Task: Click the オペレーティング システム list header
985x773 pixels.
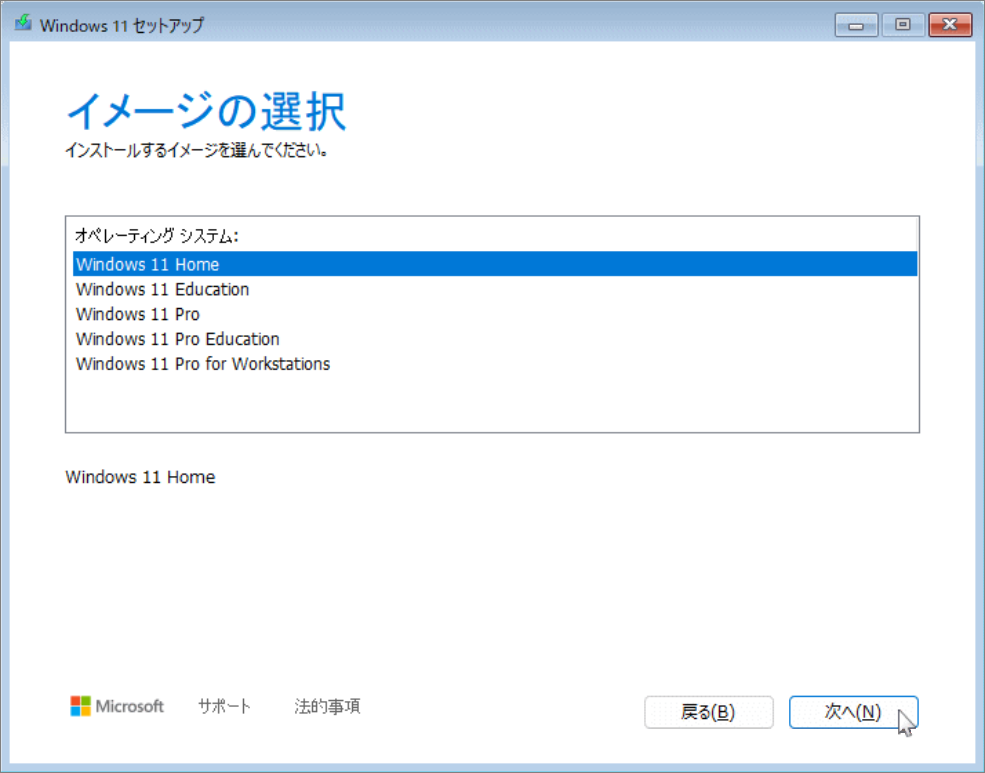Action: tap(145, 239)
